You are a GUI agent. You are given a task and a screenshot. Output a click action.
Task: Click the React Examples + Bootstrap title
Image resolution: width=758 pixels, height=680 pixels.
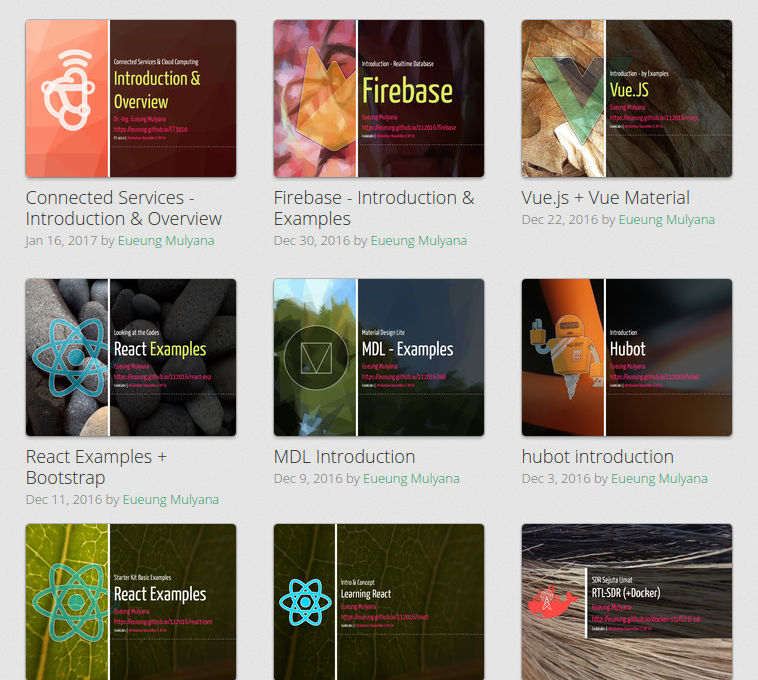pos(96,467)
